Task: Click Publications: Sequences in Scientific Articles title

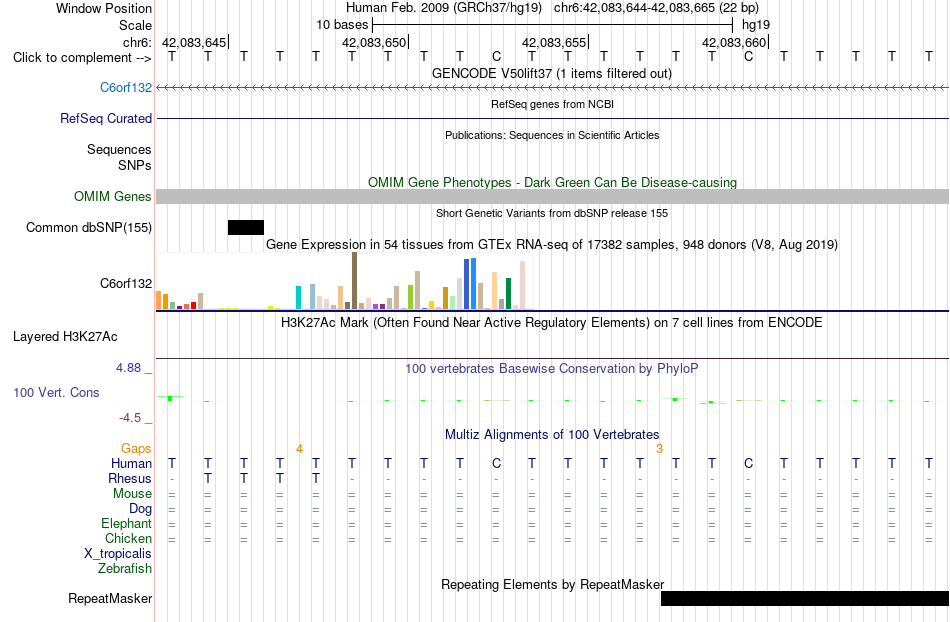Action: tap(552, 136)
